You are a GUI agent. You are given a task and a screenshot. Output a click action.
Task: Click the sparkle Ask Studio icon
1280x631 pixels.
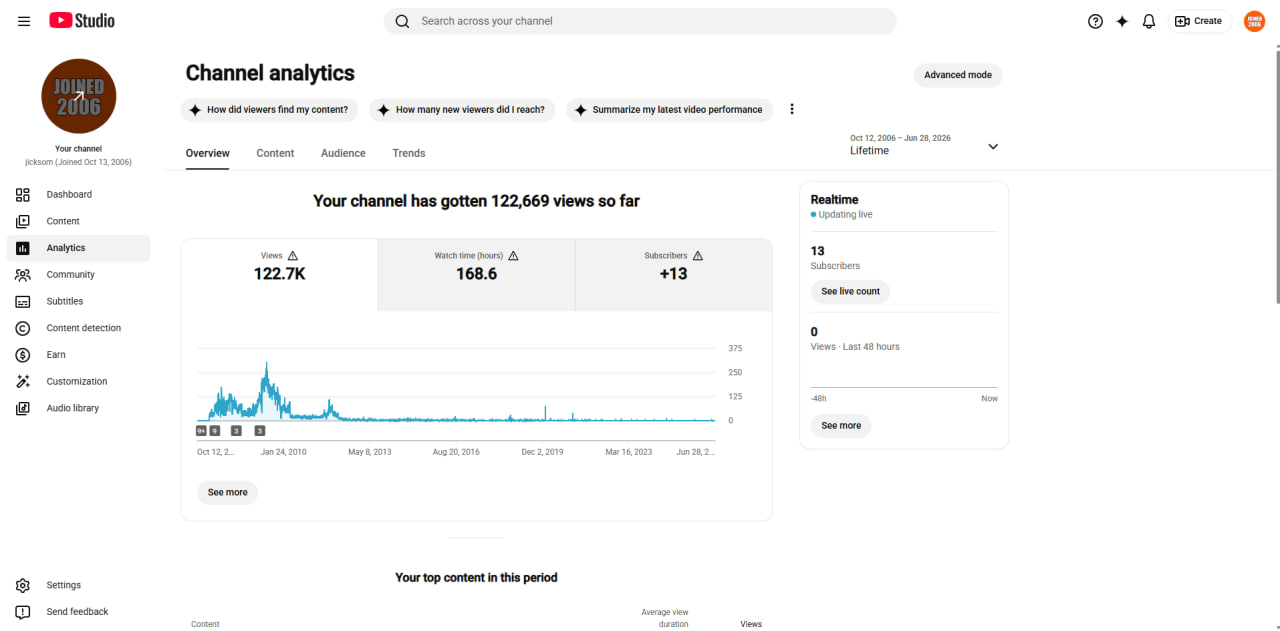point(1122,21)
